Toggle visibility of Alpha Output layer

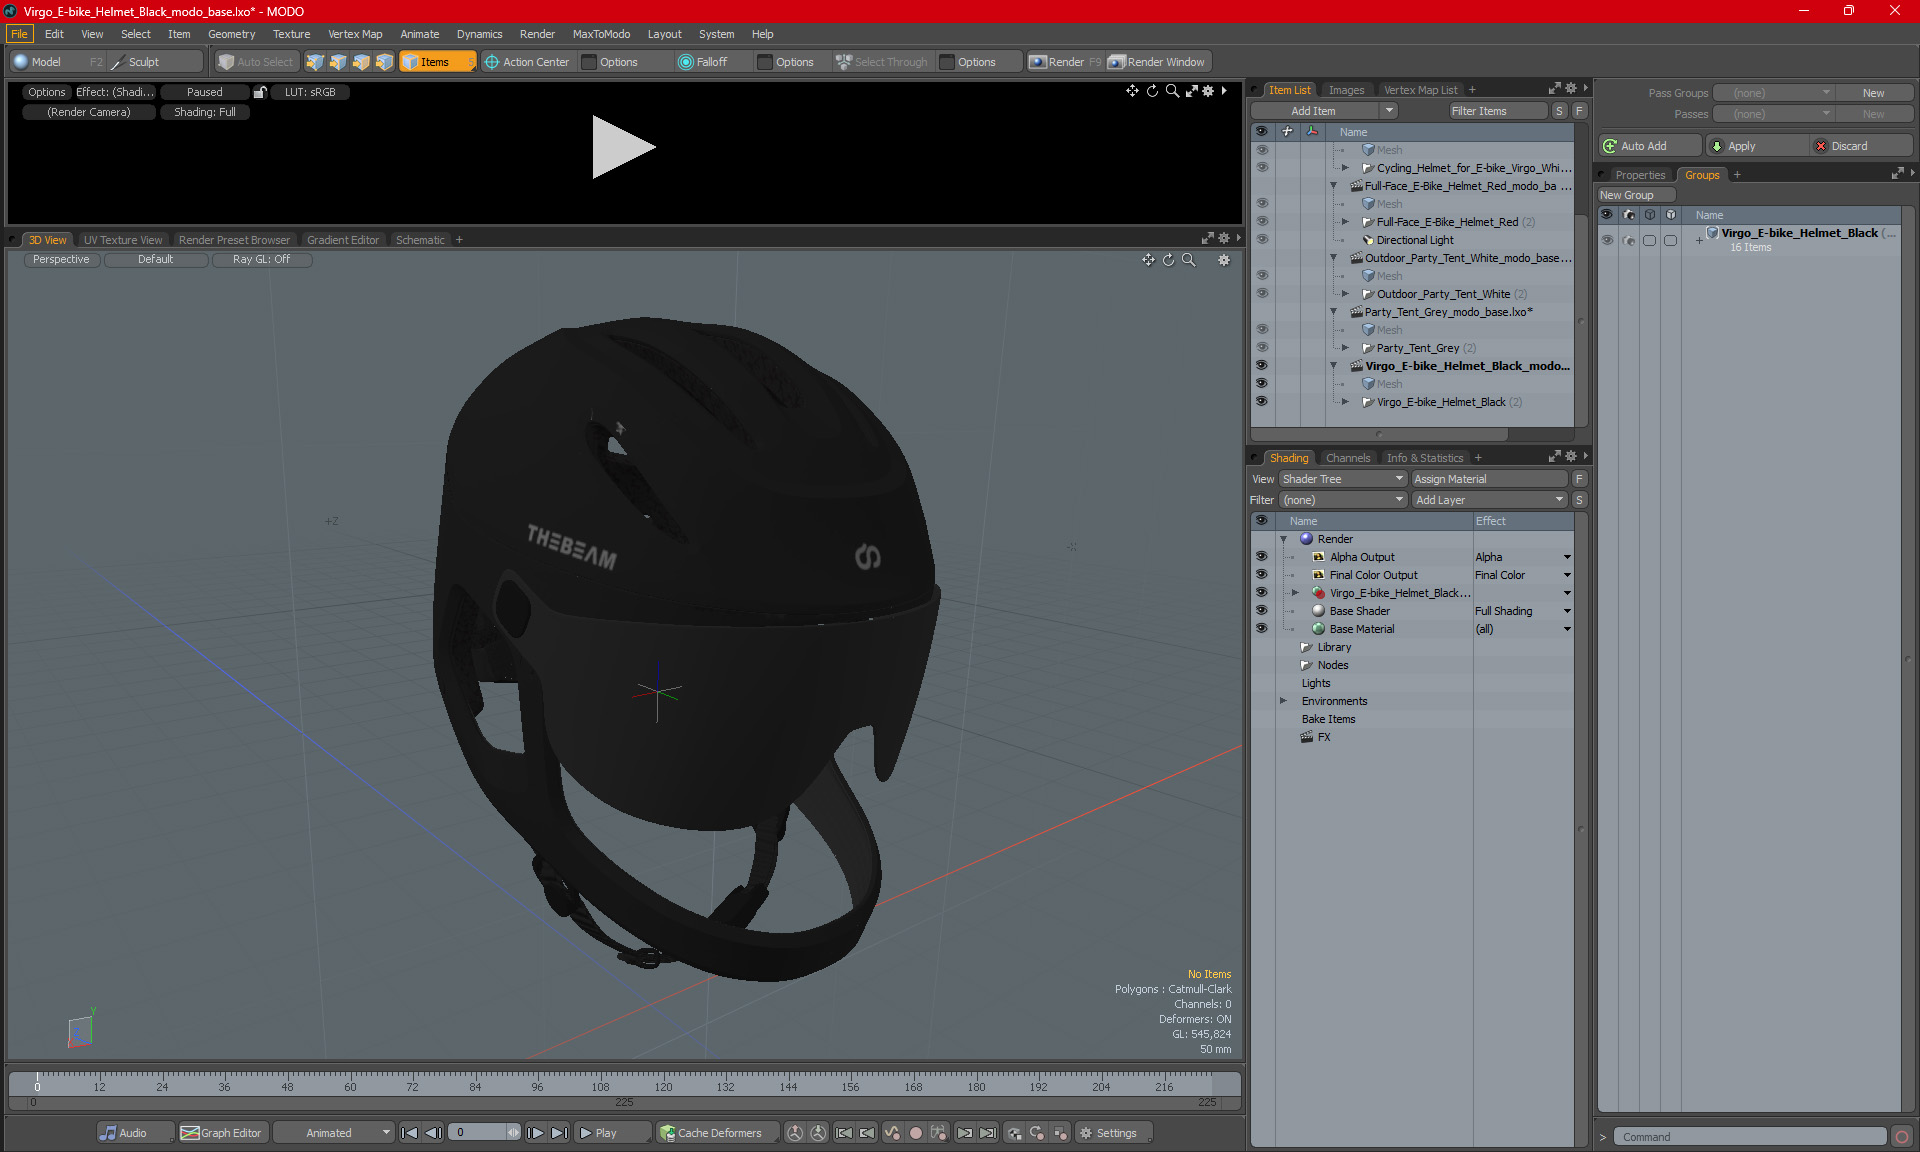coord(1261,557)
